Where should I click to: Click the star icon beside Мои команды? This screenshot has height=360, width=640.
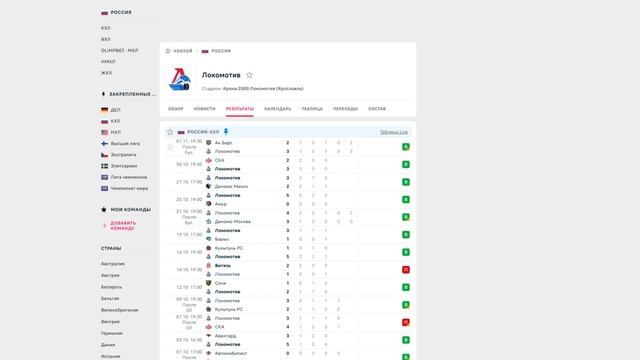[104, 209]
